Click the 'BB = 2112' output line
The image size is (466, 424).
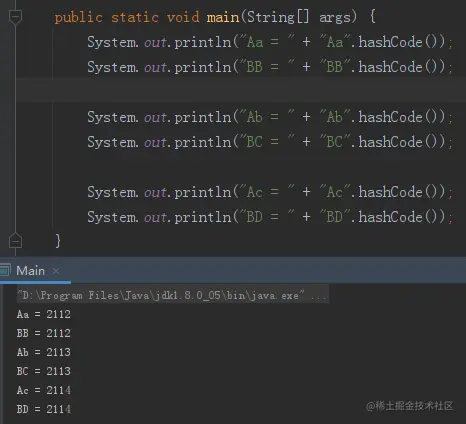click(x=44, y=333)
